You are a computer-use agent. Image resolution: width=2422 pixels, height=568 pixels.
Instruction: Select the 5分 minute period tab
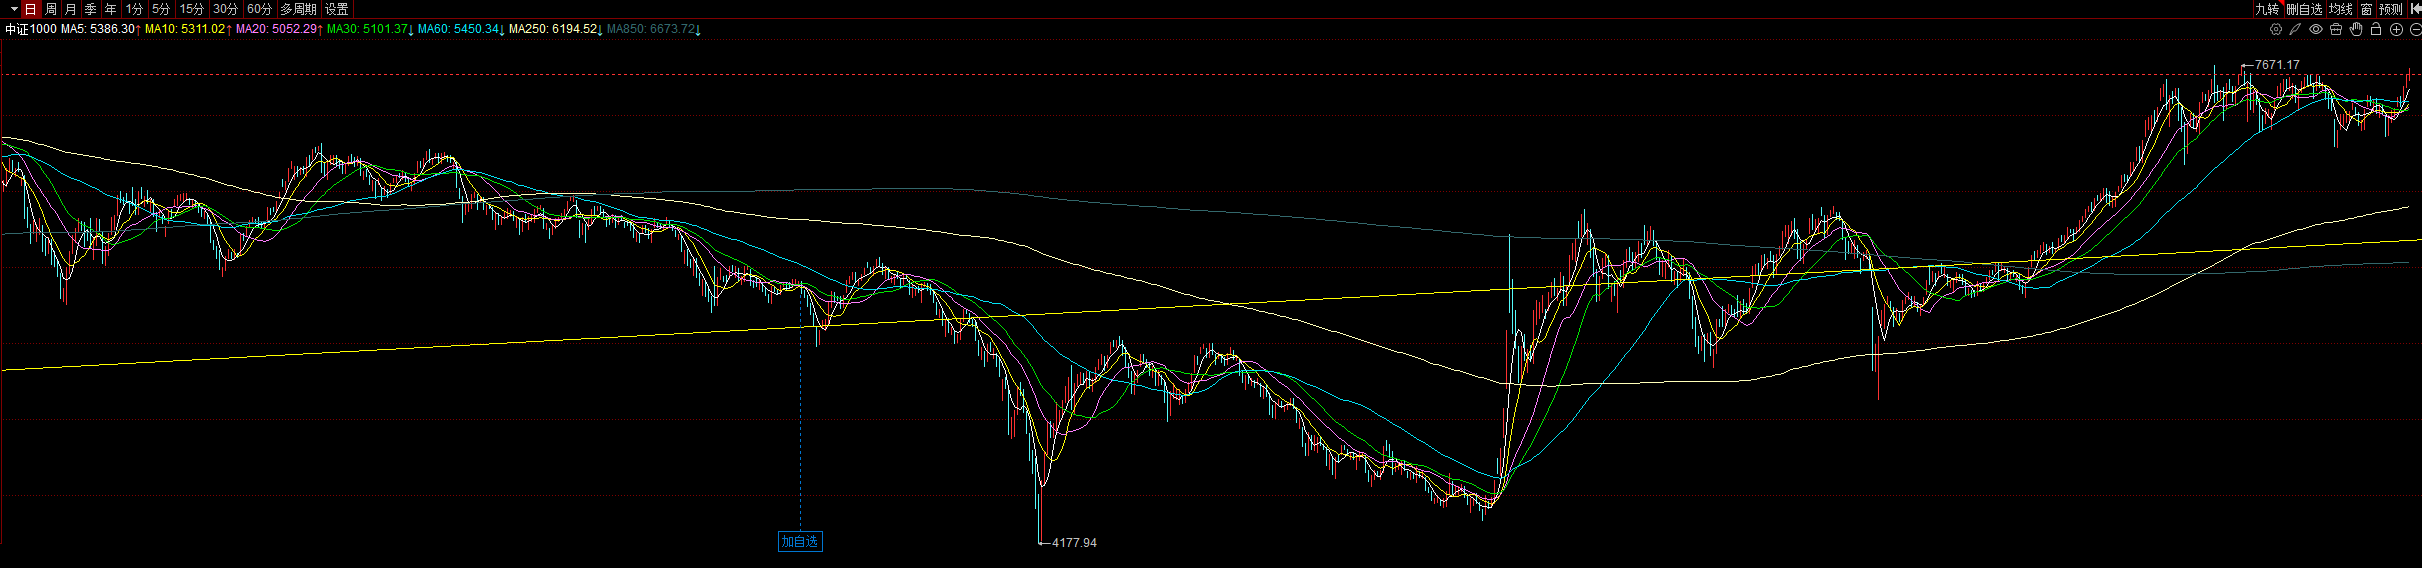click(161, 9)
